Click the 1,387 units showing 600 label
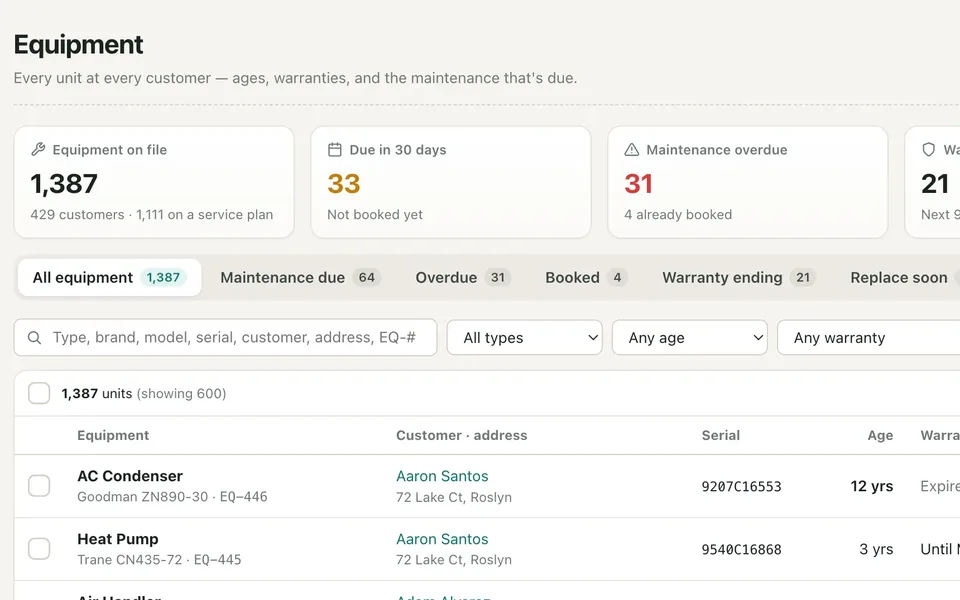960x600 pixels. (x=144, y=394)
